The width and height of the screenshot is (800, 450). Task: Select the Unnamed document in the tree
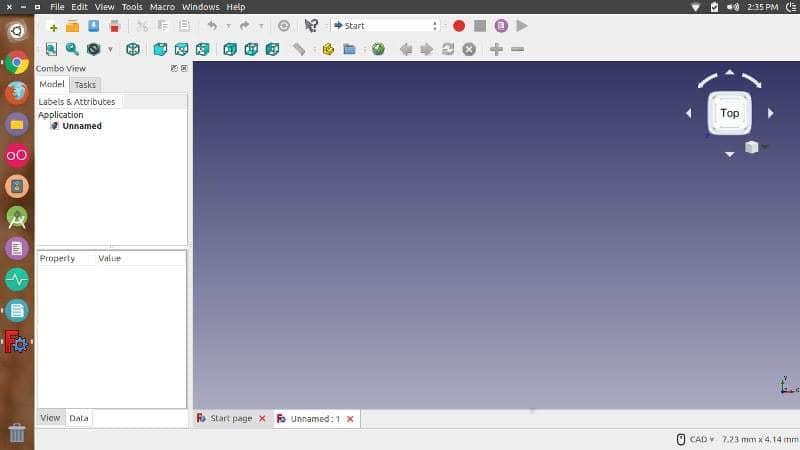click(81, 126)
